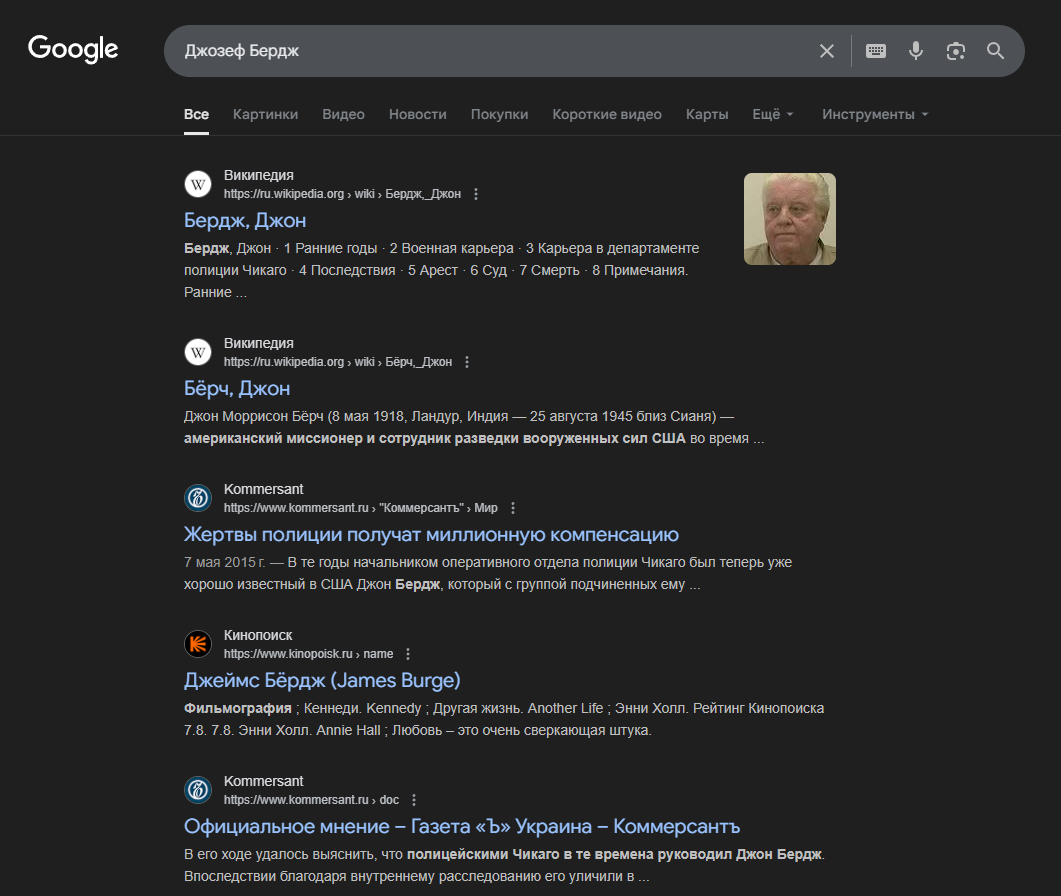
Task: Click into the search input field
Action: pos(480,51)
